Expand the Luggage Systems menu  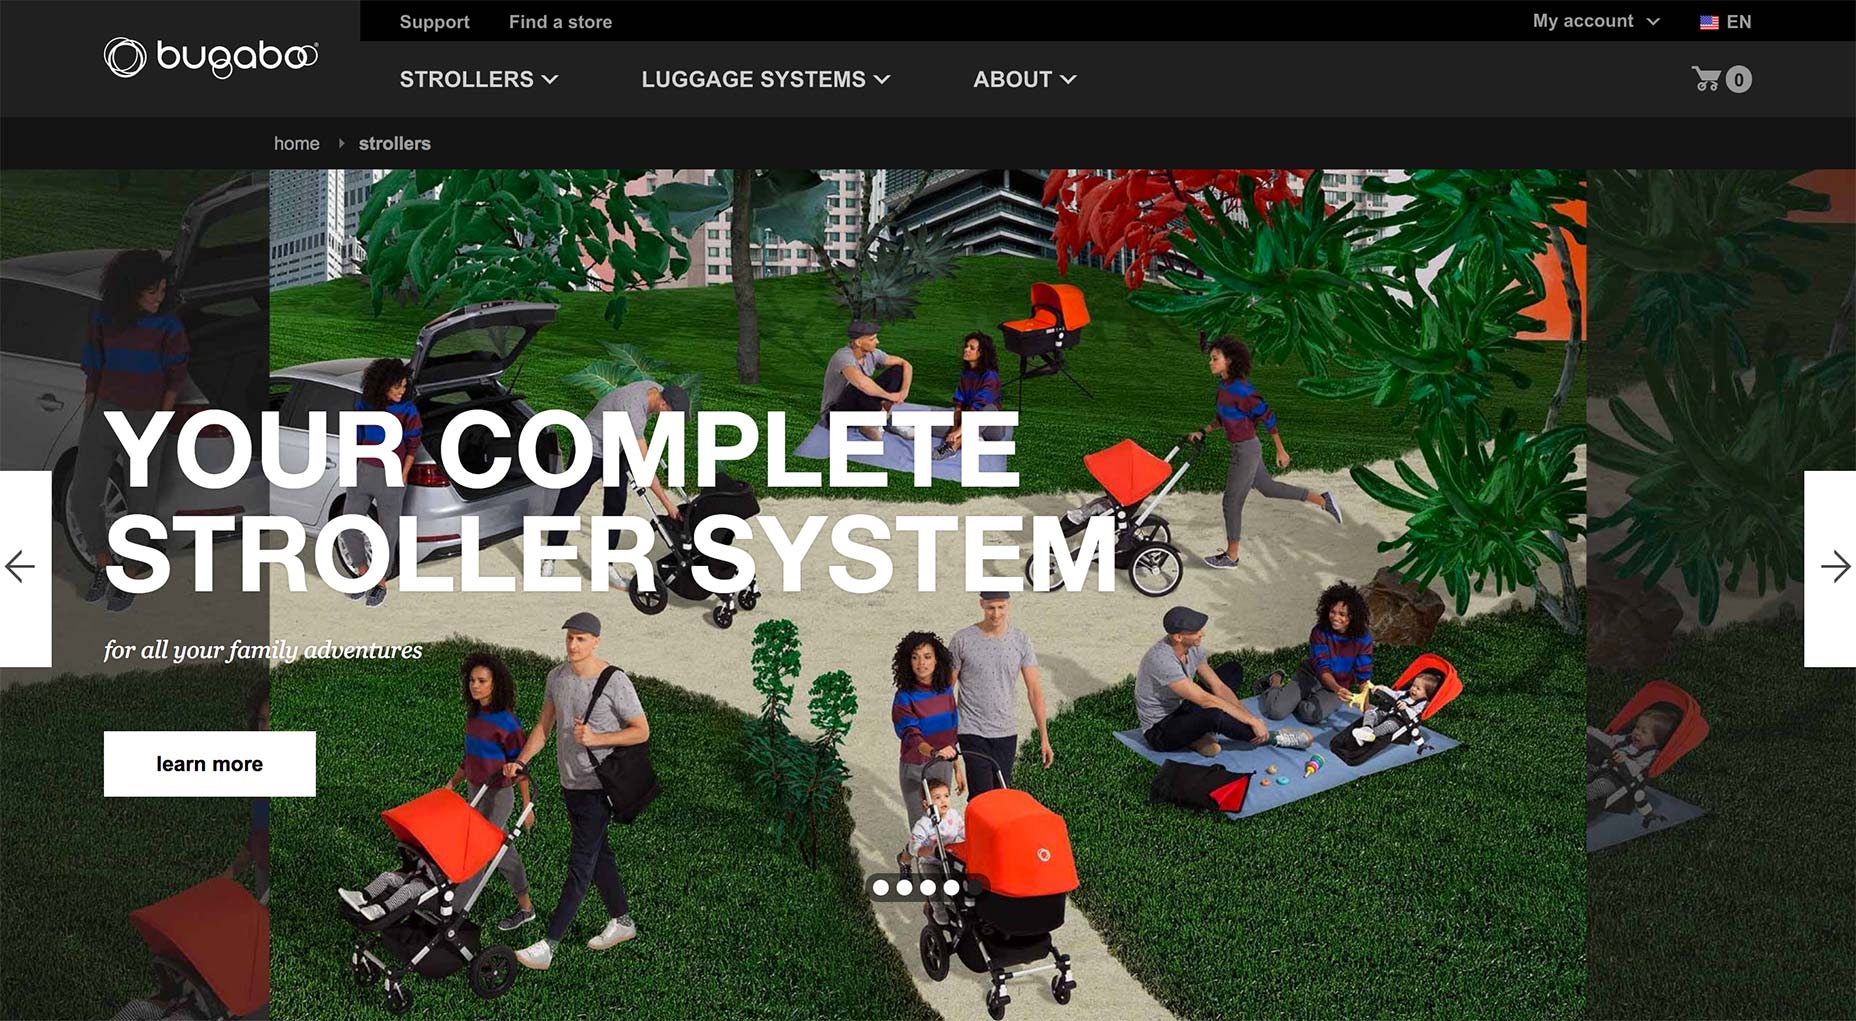point(766,79)
